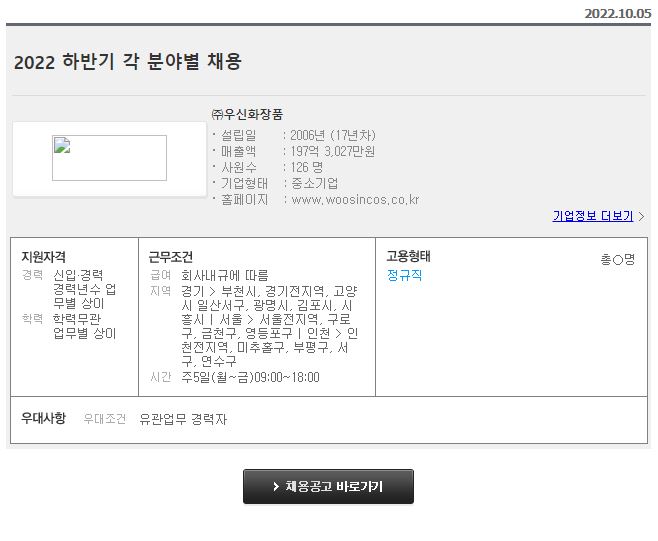Click the homepage www.woosincos.co.kr text
Screen dimensions: 658x541
coord(355,200)
